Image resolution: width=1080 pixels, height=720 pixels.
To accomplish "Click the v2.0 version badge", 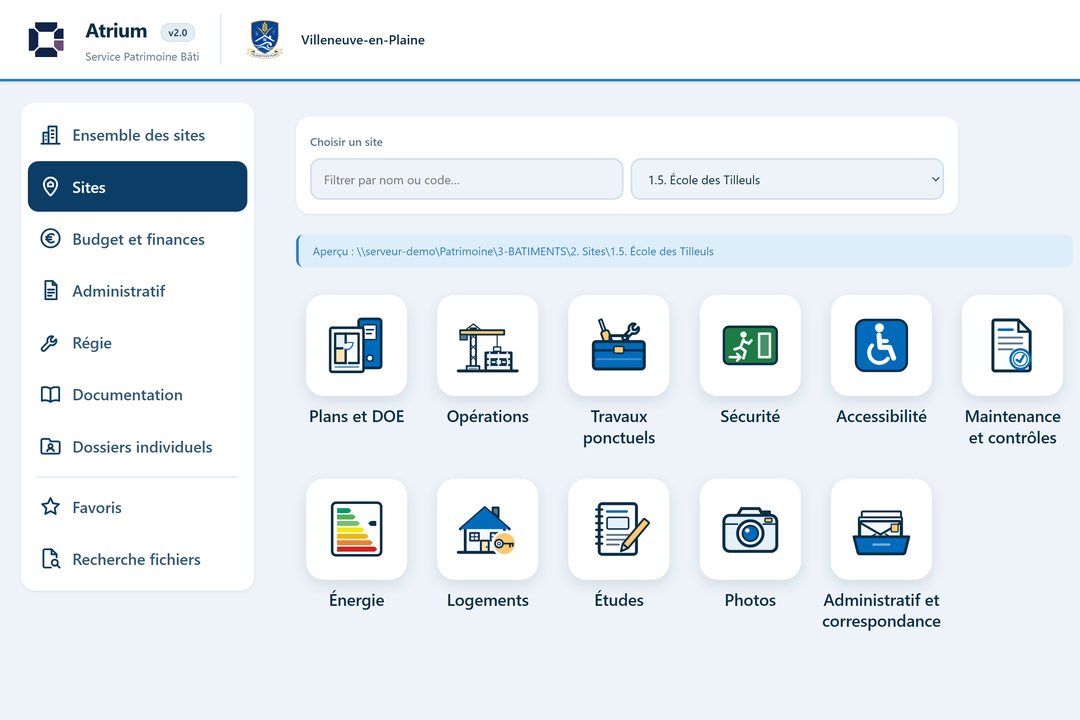I will (x=178, y=32).
